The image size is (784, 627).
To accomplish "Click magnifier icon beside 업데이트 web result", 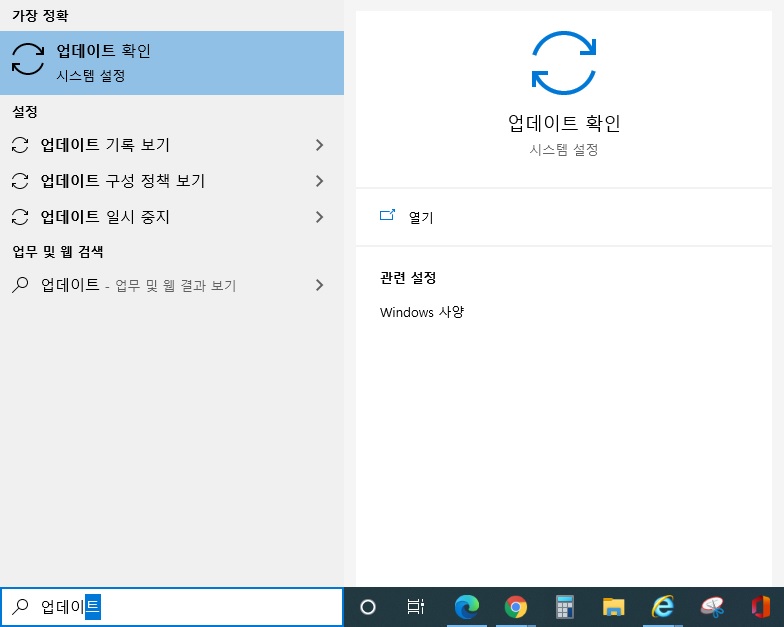I will [20, 285].
